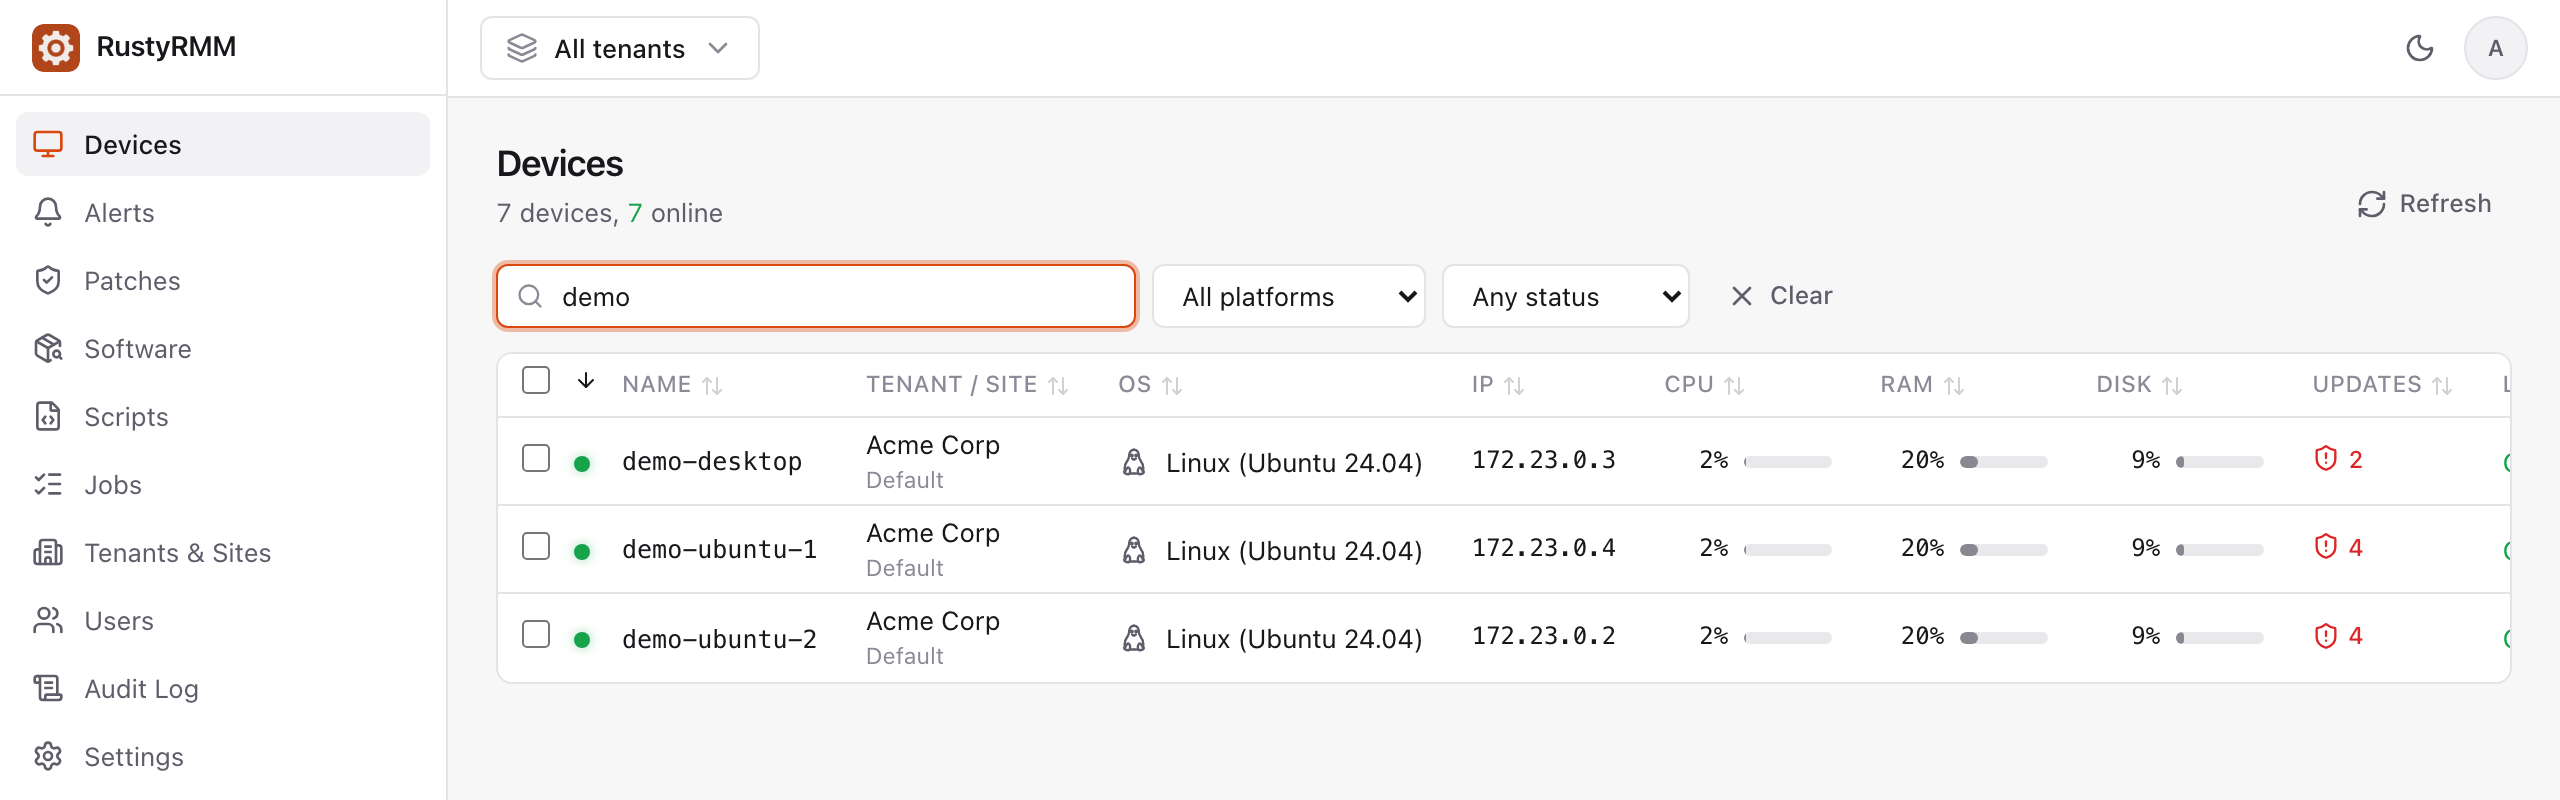Open the demo-ubuntu-1 device name
Viewport: 2560px width, 800px height.
pos(719,549)
